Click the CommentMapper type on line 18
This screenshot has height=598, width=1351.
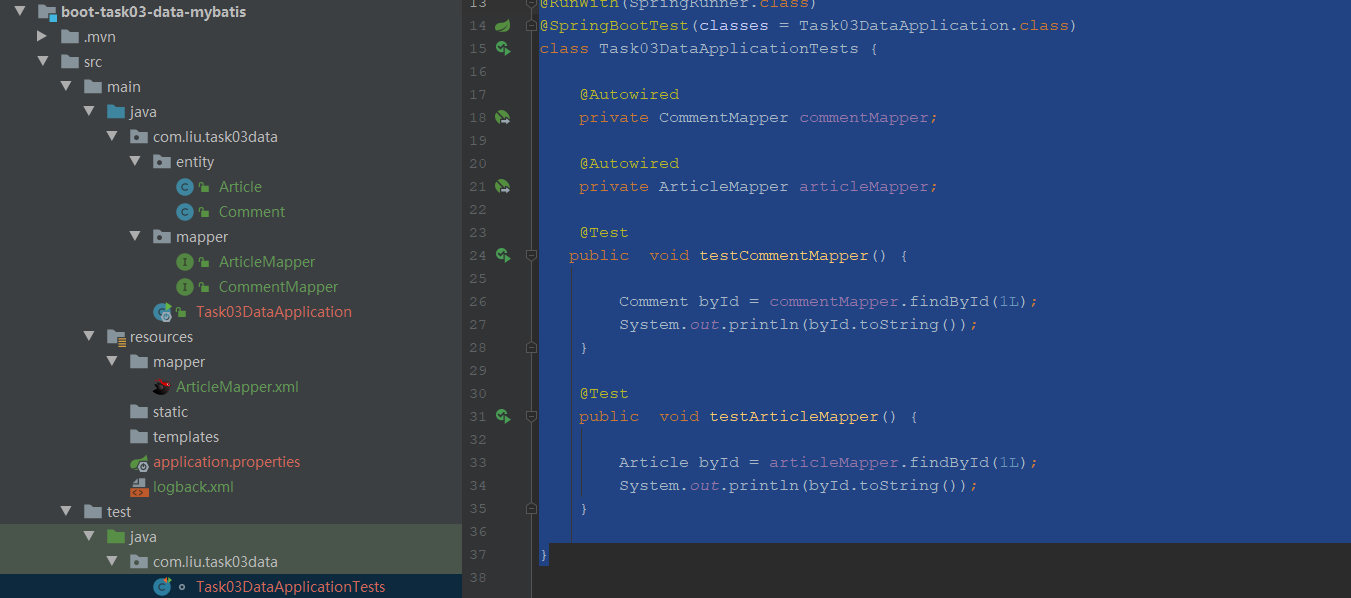click(x=723, y=118)
